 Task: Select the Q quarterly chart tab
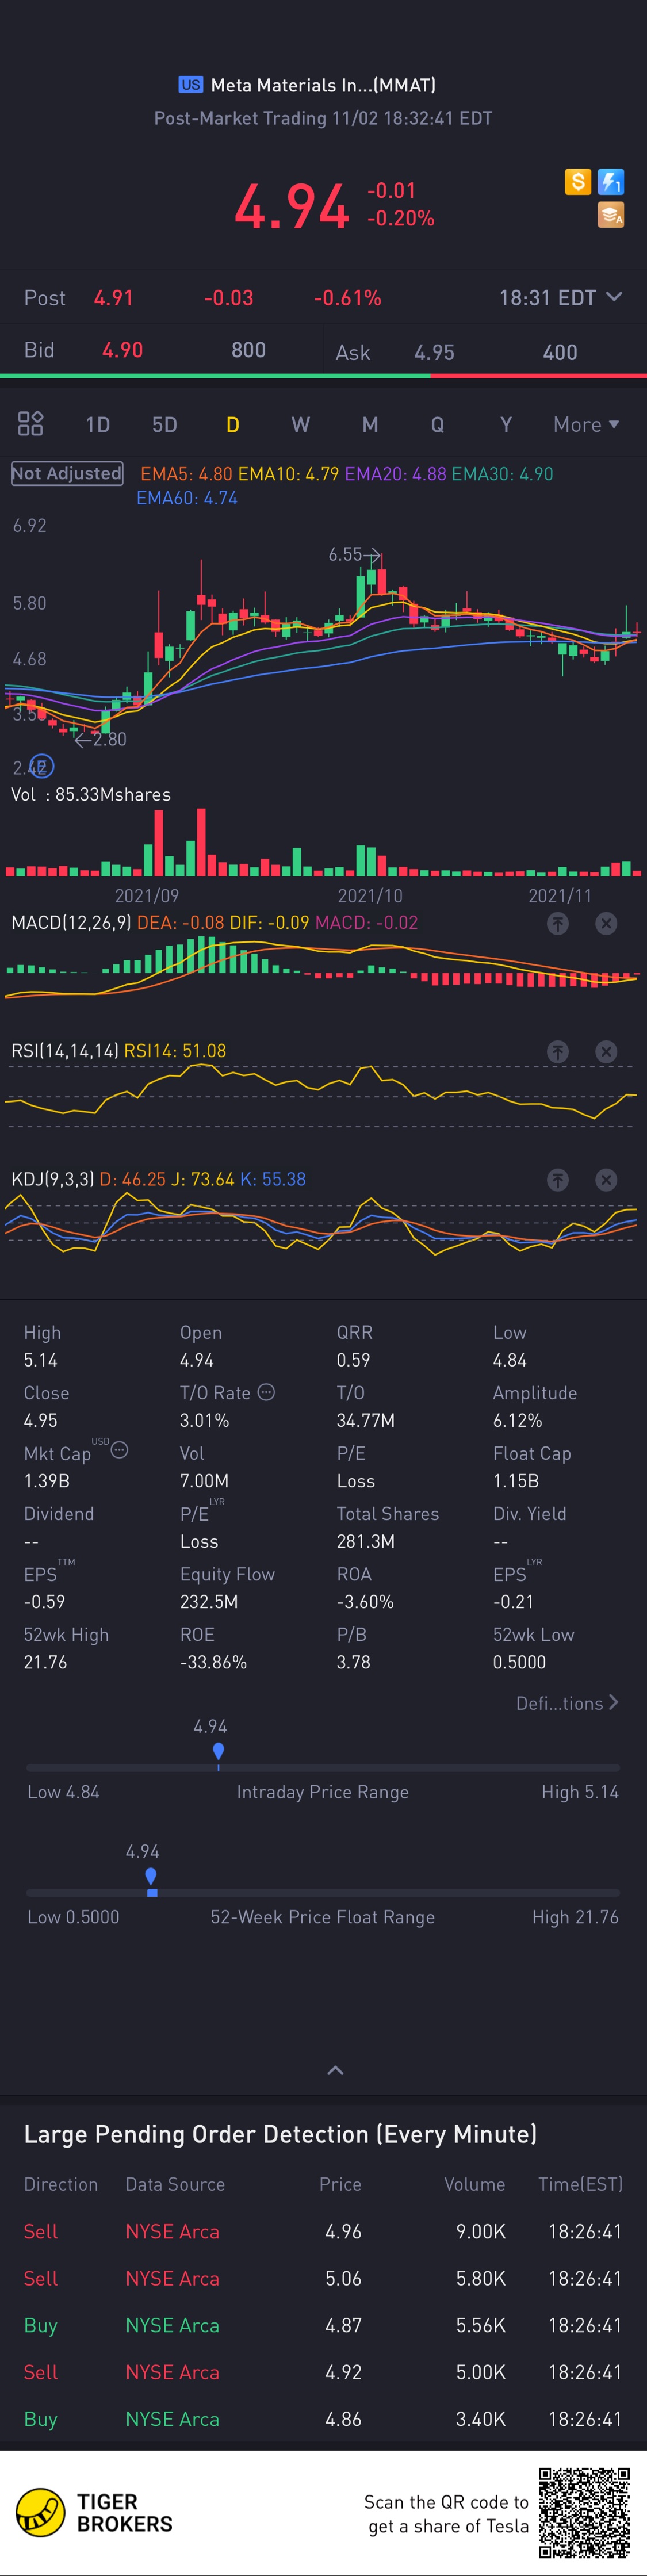coord(437,425)
